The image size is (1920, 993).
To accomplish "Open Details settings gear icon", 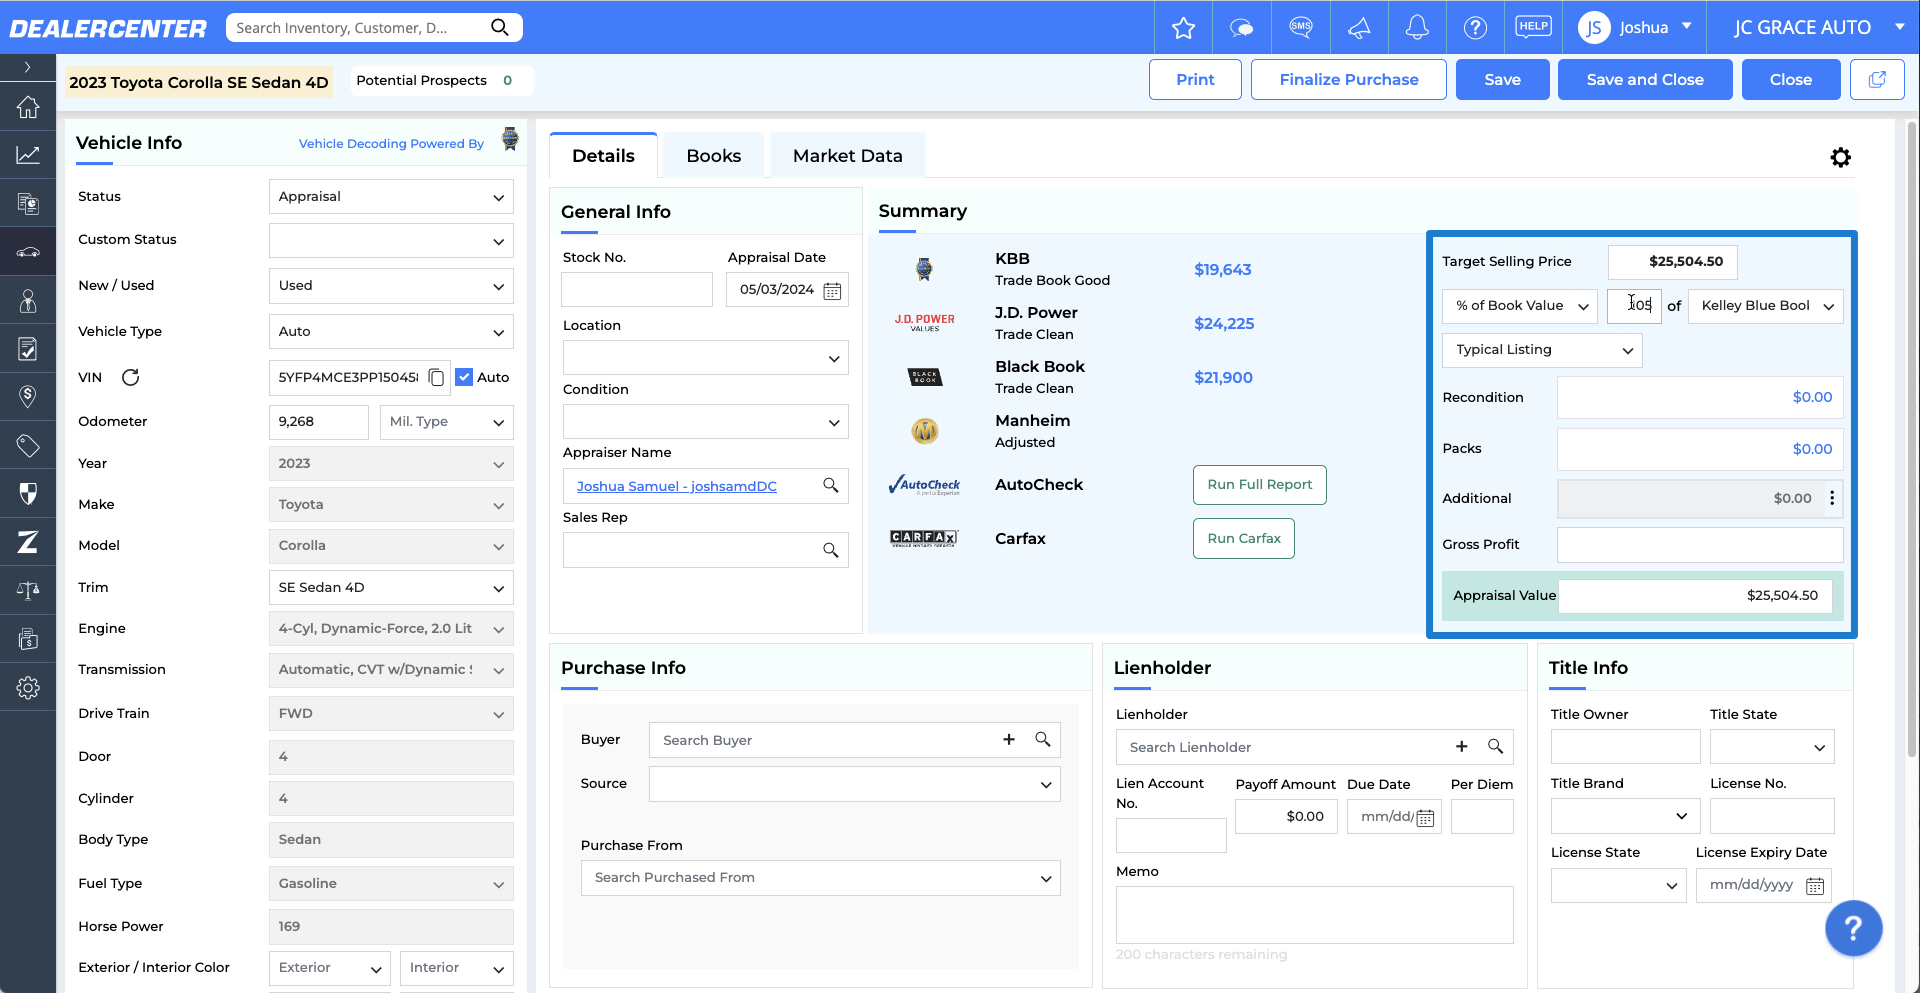I will [1840, 157].
